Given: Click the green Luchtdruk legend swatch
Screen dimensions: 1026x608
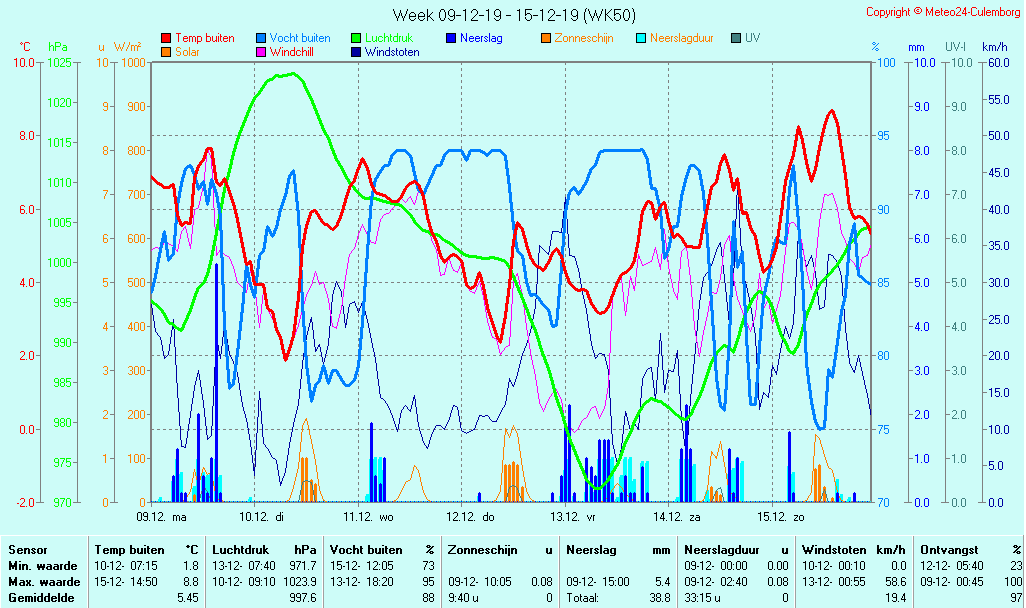Looking at the screenshot, I should coord(356,38).
